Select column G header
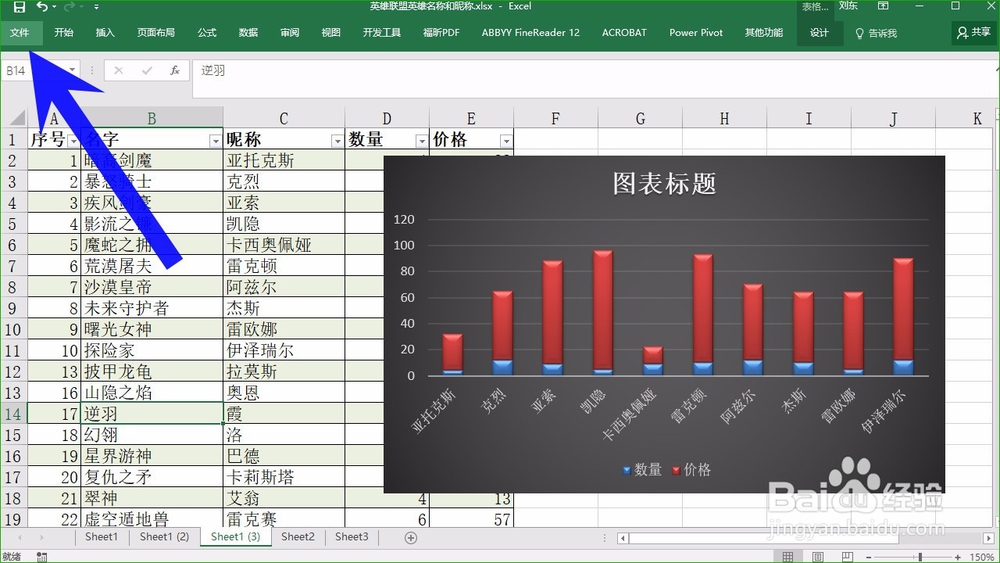1000x563 pixels. 640,118
